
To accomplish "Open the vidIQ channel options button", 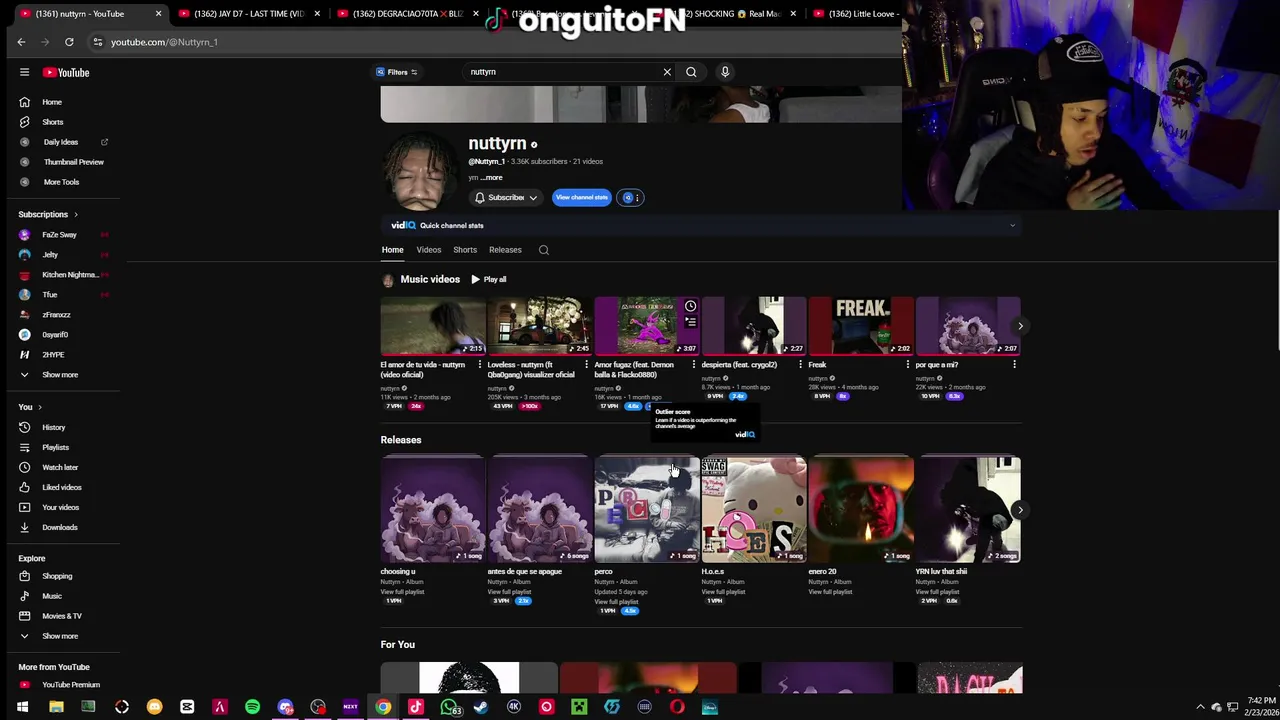I will click(630, 197).
